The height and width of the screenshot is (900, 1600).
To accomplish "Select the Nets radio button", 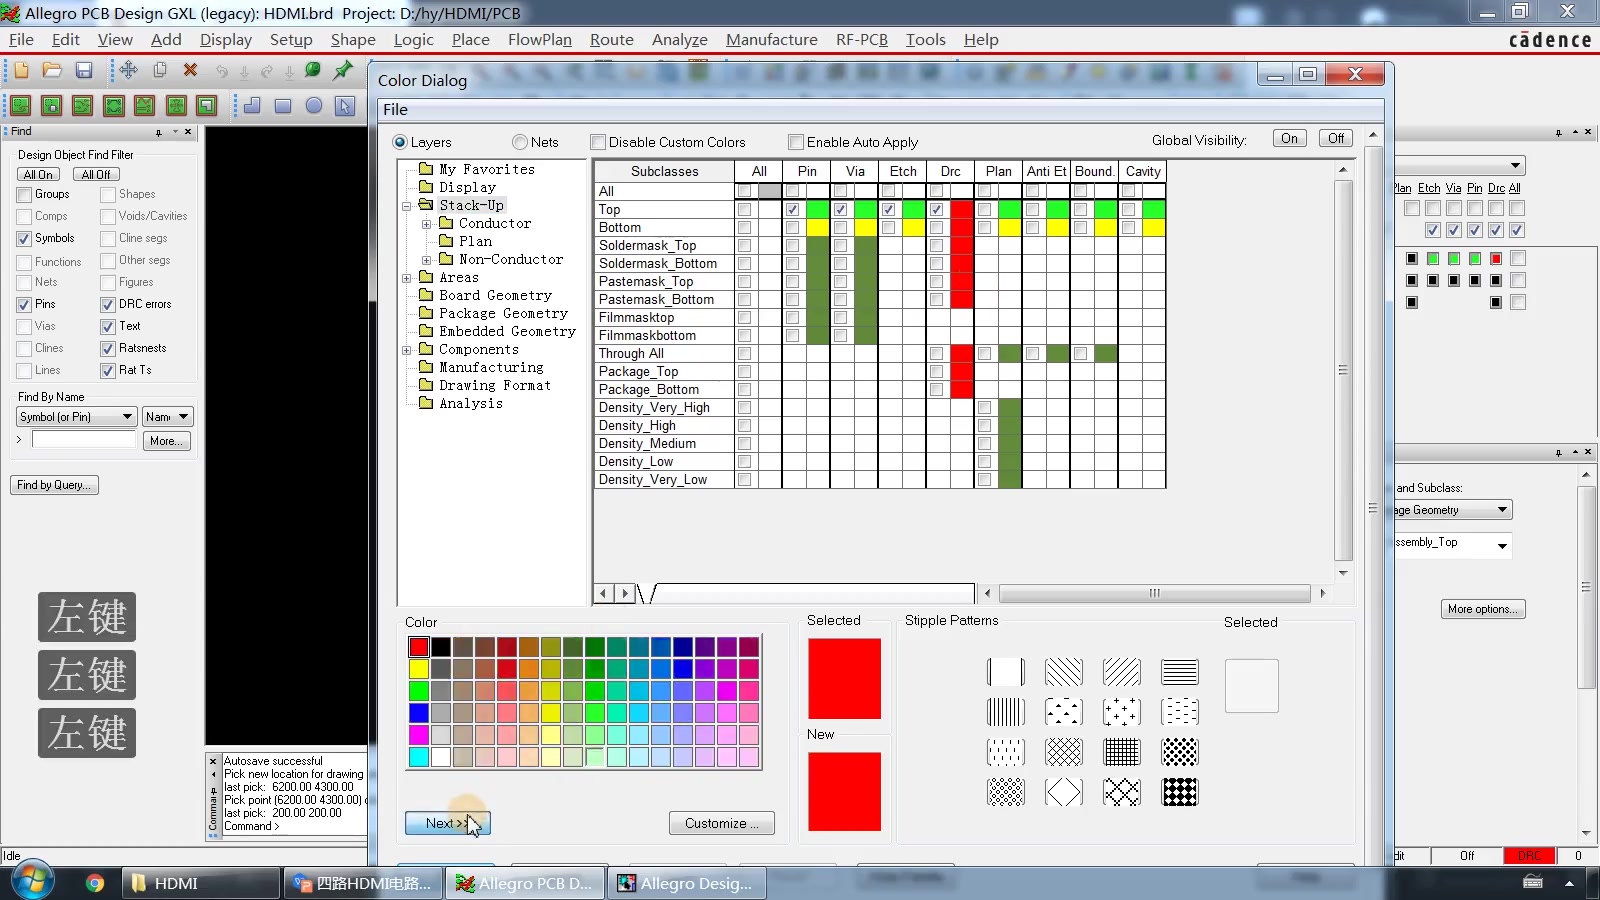I will tap(520, 142).
